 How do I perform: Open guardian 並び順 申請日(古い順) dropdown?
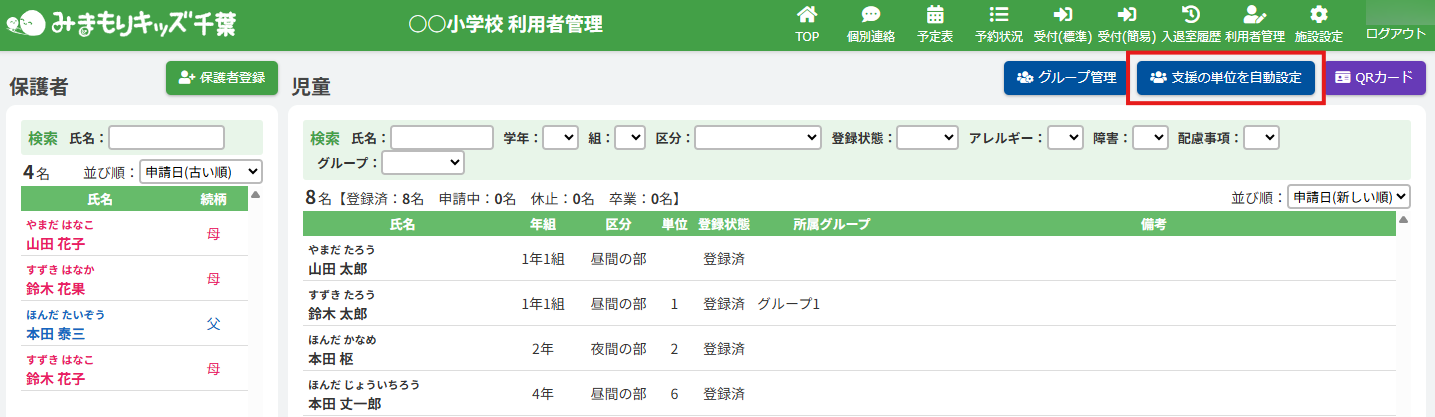201,172
